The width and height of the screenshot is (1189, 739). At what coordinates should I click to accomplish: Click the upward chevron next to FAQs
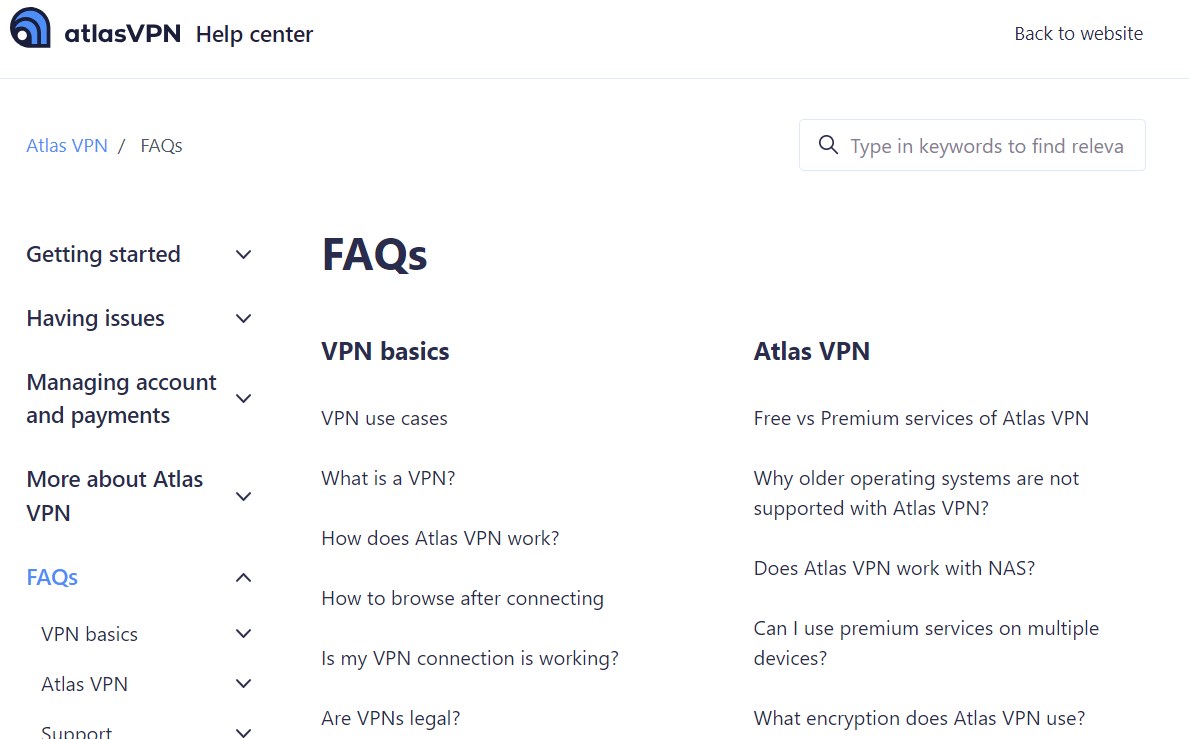tap(243, 577)
